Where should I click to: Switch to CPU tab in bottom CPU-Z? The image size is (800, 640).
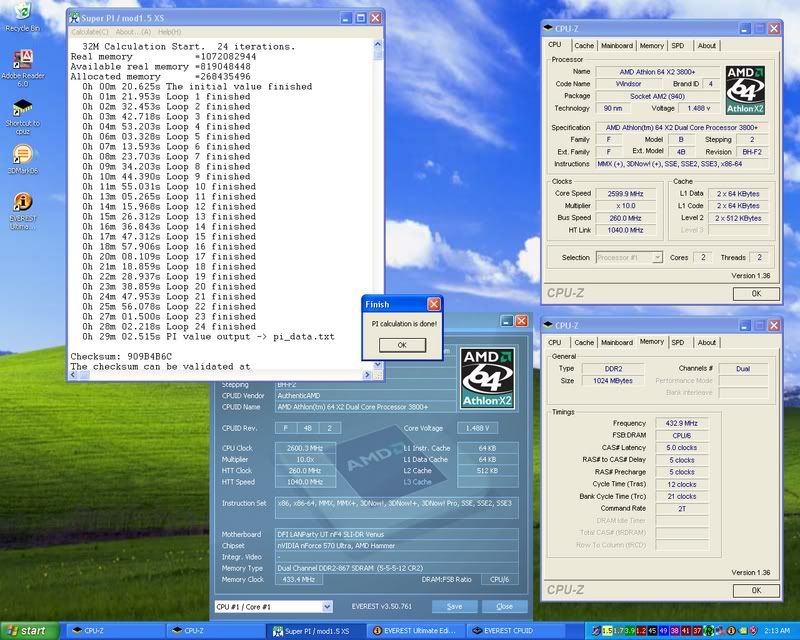[x=555, y=342]
